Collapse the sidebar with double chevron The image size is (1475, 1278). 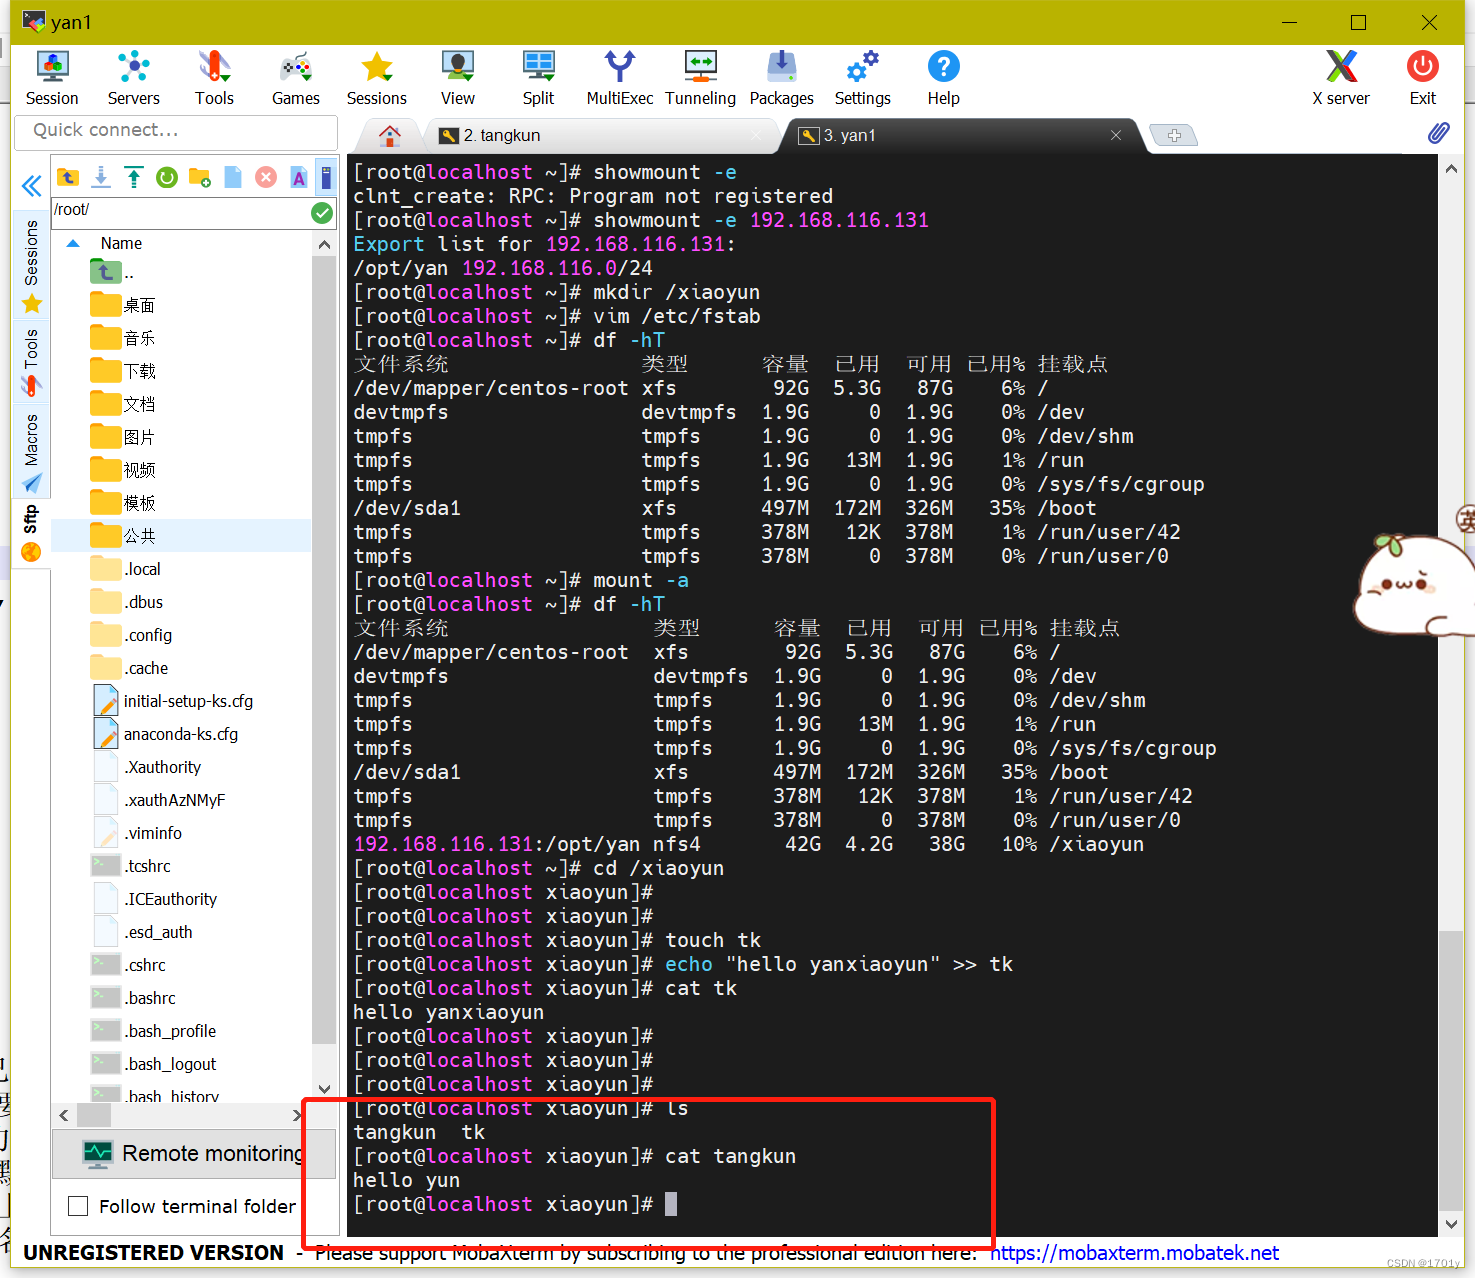pos(31,186)
